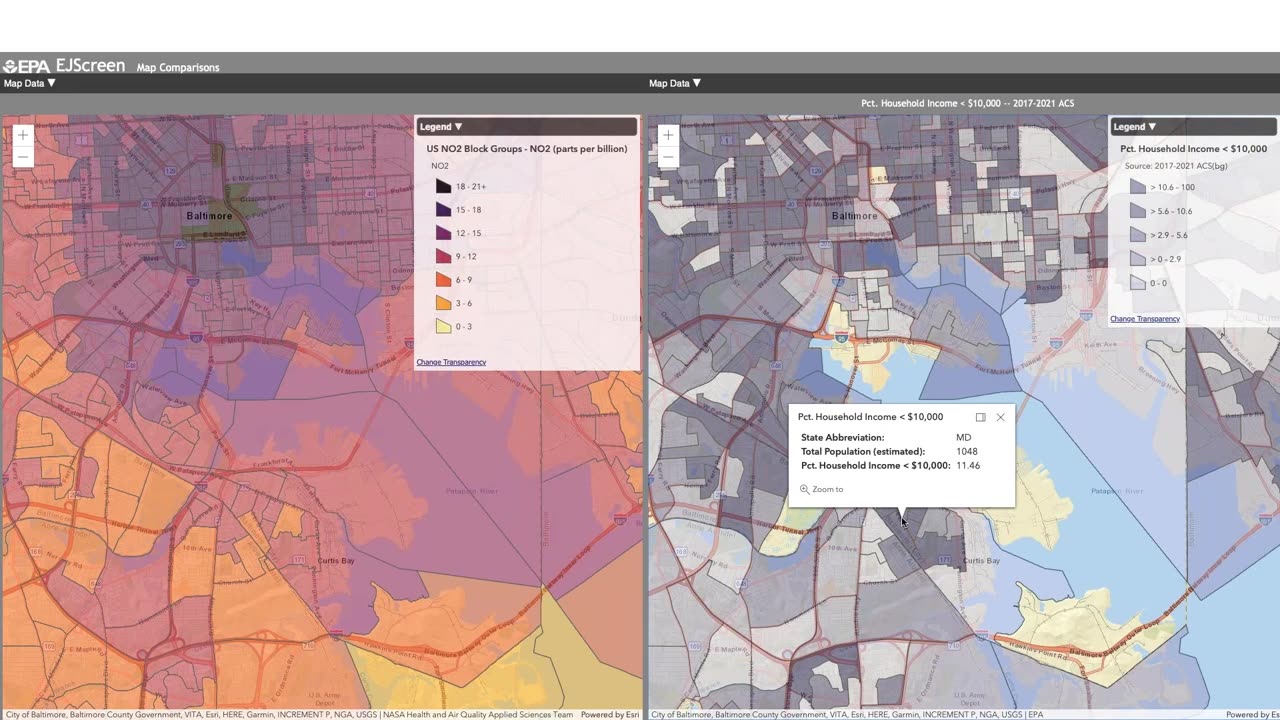Viewport: 1280px width, 720px height.
Task: Click popup title Pct. Household Income < $10,000
Action: pyautogui.click(x=870, y=417)
